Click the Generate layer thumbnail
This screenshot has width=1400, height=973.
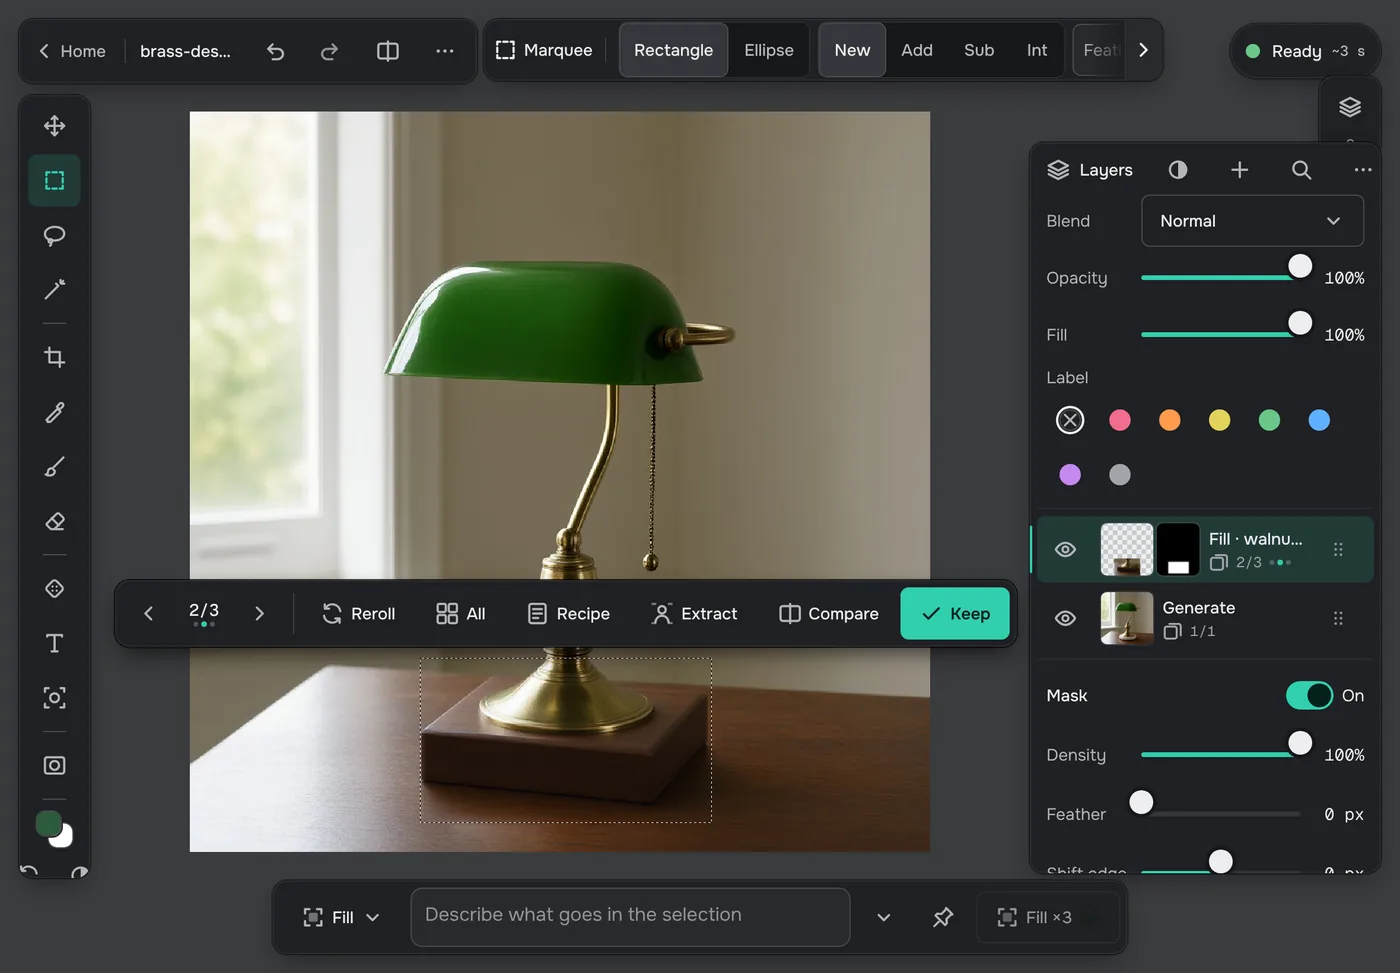(1127, 618)
